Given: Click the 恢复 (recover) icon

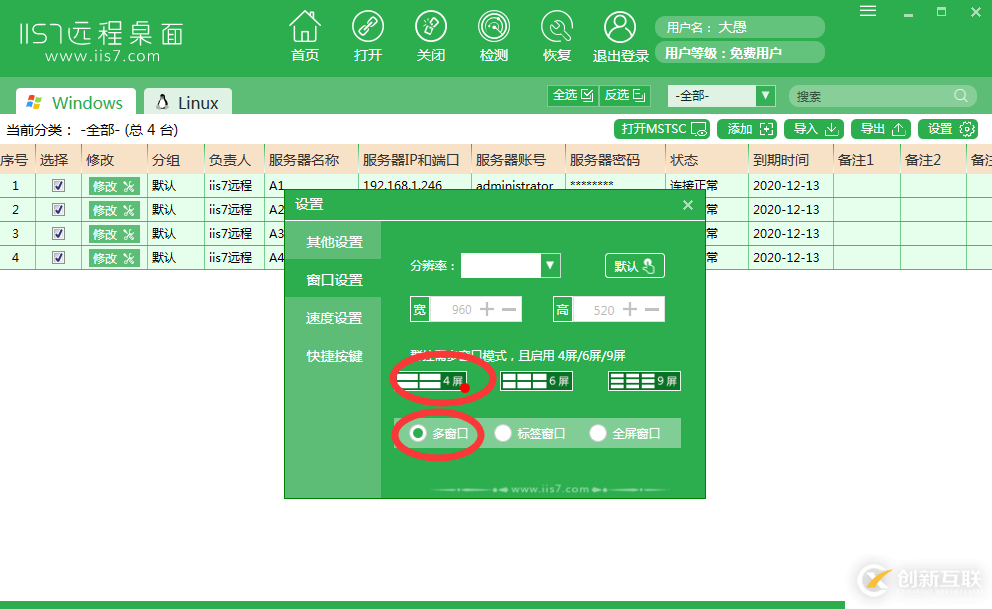Looking at the screenshot, I should pyautogui.click(x=557, y=33).
